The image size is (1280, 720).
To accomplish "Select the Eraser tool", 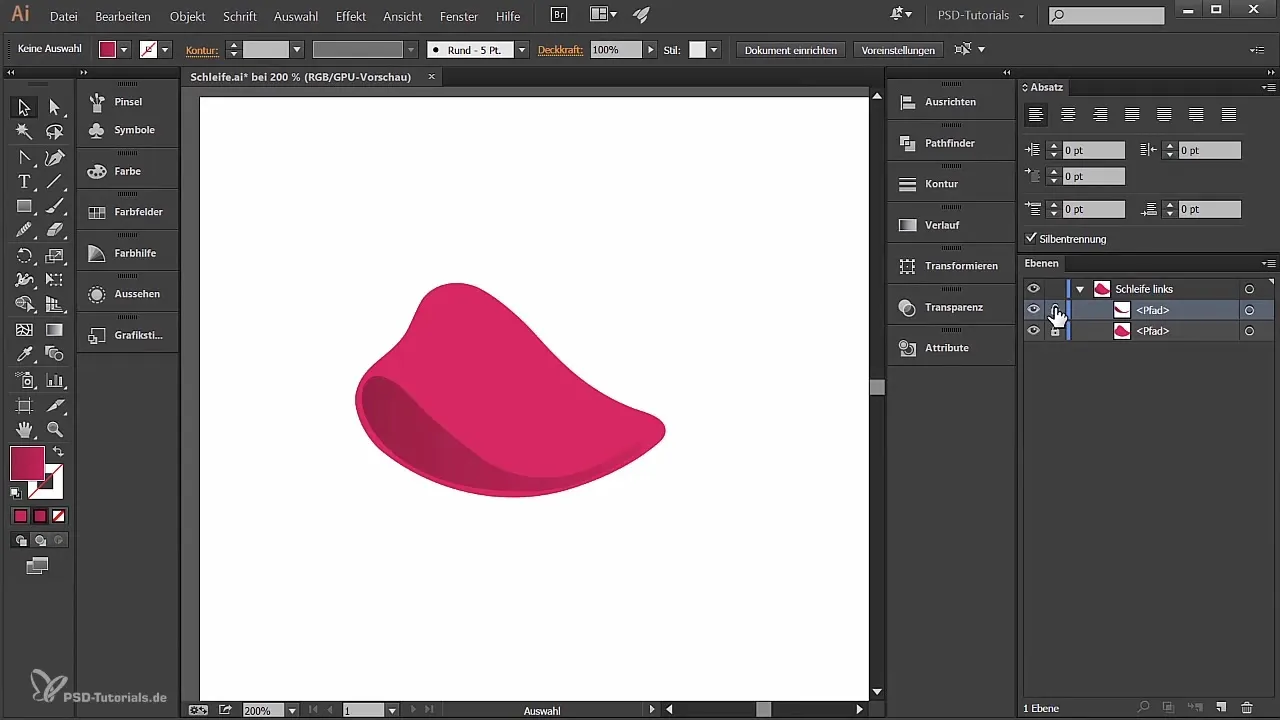I will [x=55, y=230].
